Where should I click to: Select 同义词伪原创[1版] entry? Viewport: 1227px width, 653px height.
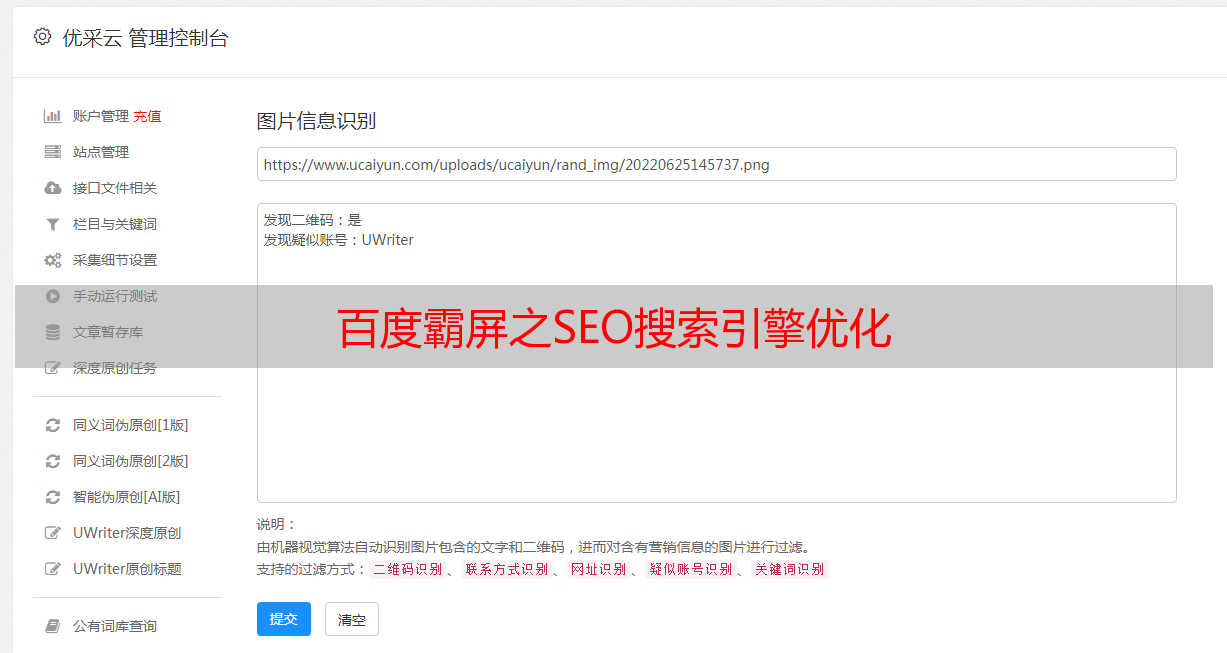[131, 425]
